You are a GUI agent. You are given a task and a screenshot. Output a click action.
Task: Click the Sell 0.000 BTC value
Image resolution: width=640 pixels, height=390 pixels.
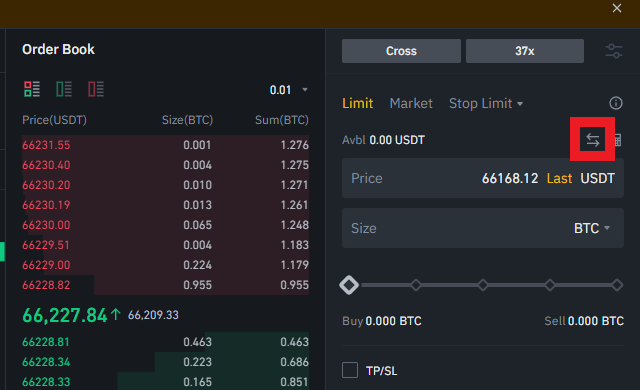[x=584, y=321]
